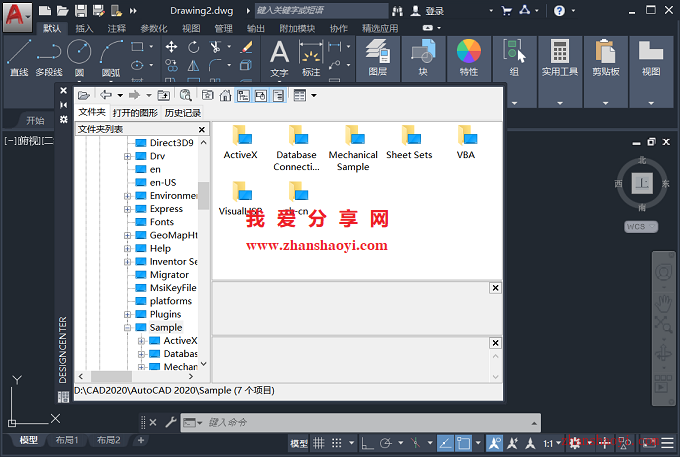680x457 pixels.
Task: Click the Model (模型) status bar button
Action: pos(298,443)
